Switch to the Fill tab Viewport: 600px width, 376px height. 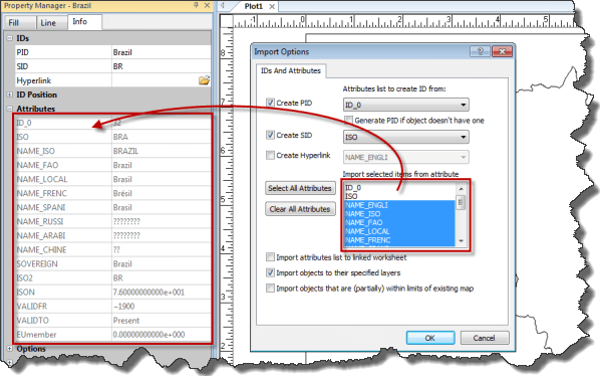(x=14, y=23)
